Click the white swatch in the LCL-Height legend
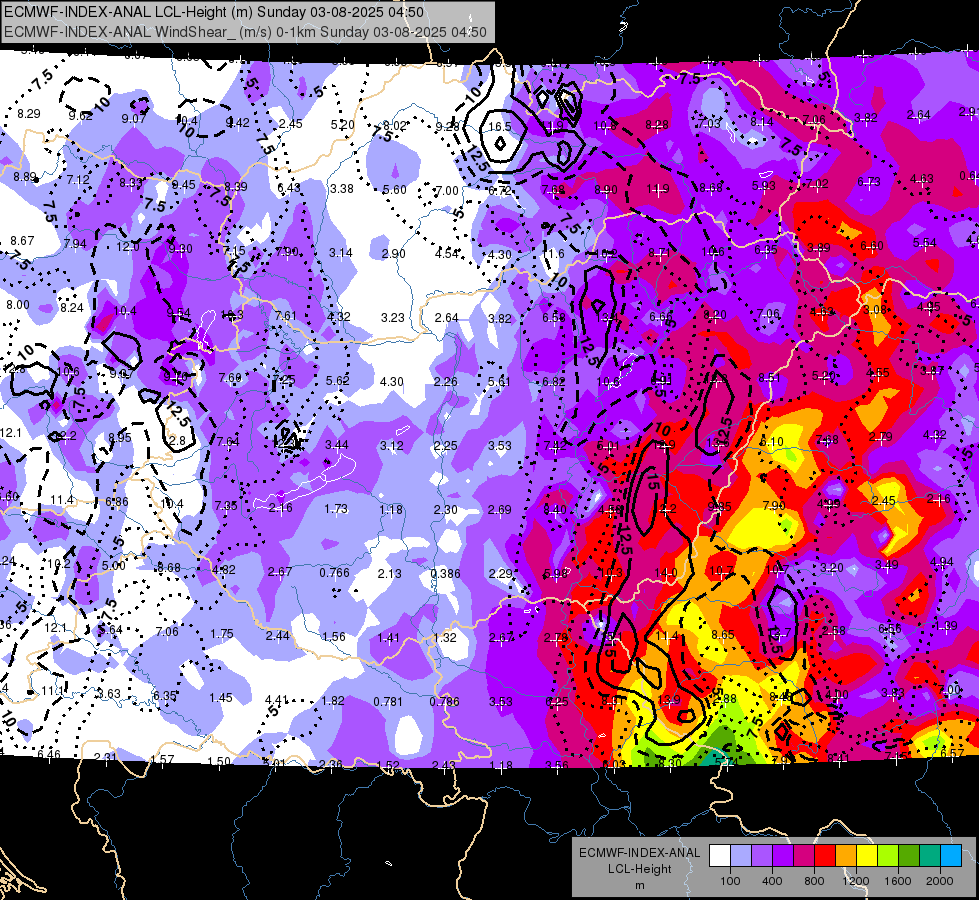The height and width of the screenshot is (900, 979). [720, 856]
